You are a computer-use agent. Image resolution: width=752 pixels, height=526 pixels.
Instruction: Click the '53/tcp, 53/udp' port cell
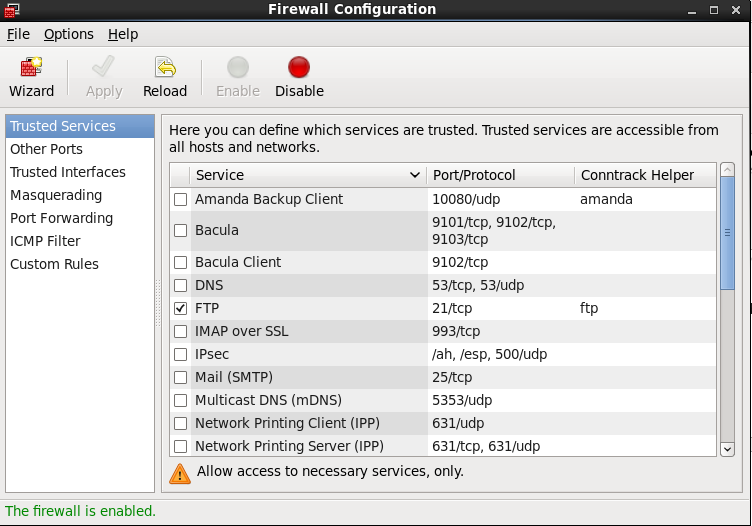[x=478, y=285]
